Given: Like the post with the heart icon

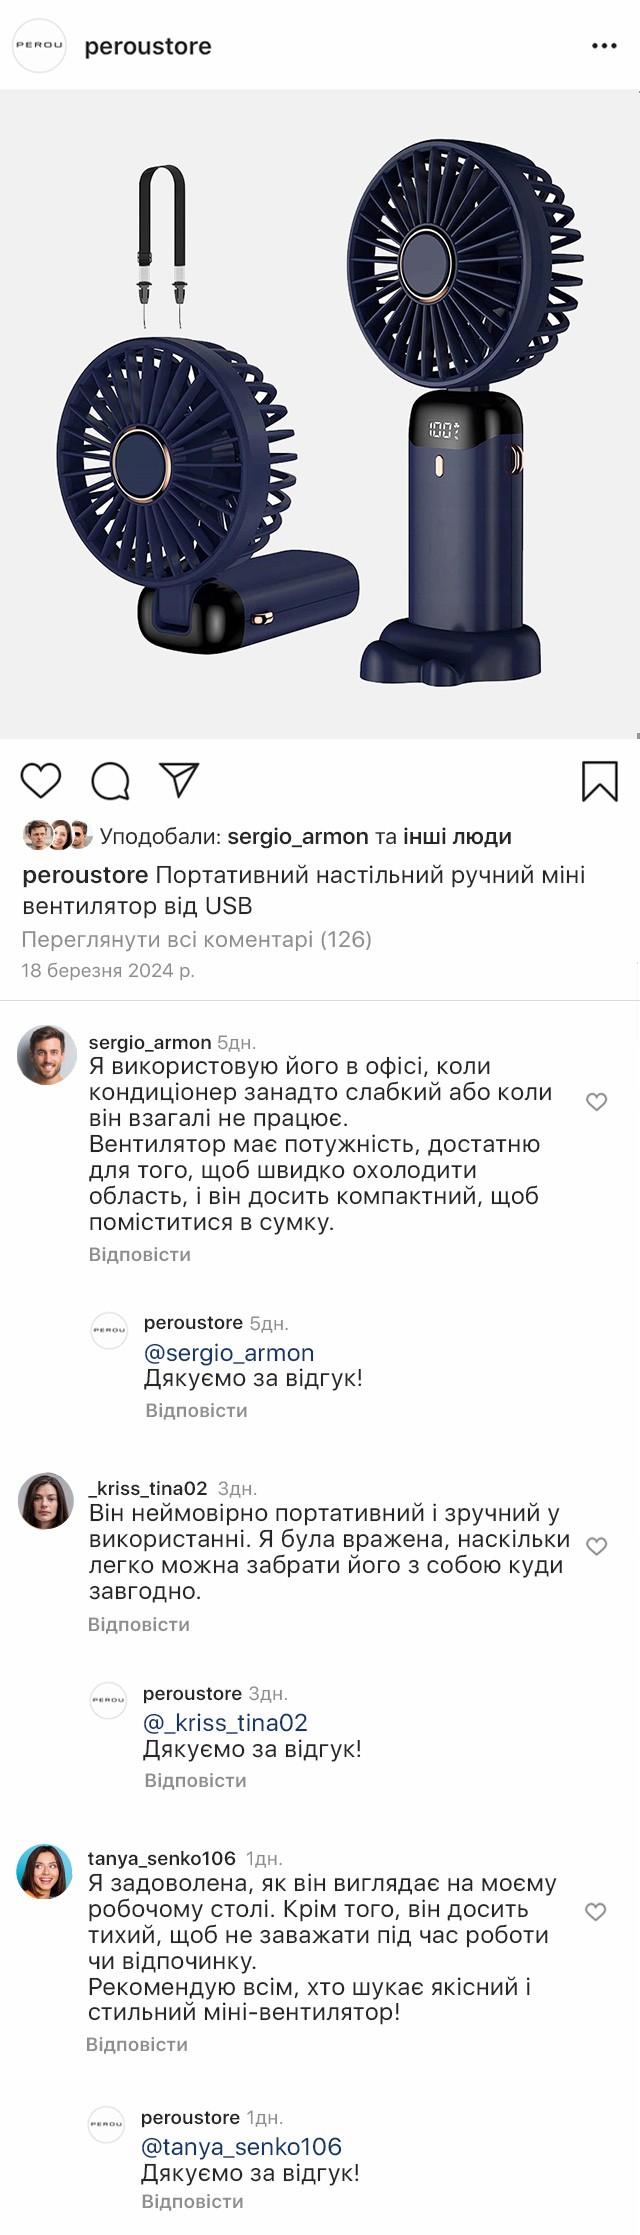Looking at the screenshot, I should click(41, 780).
